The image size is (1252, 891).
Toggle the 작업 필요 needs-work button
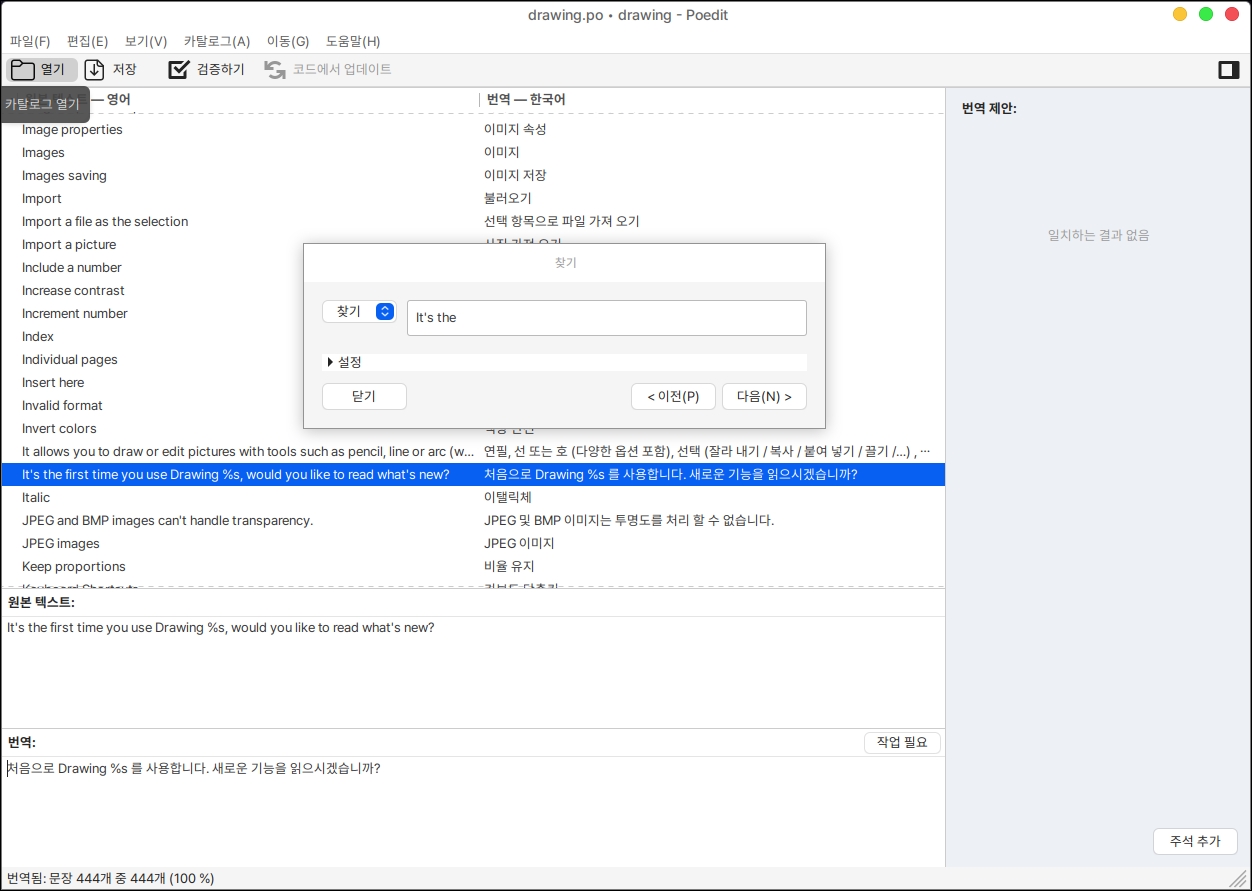[x=901, y=743]
